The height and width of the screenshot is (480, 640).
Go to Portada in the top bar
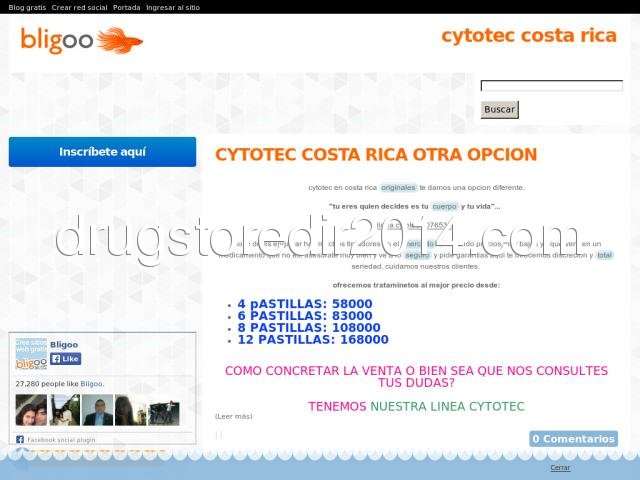[x=127, y=7]
